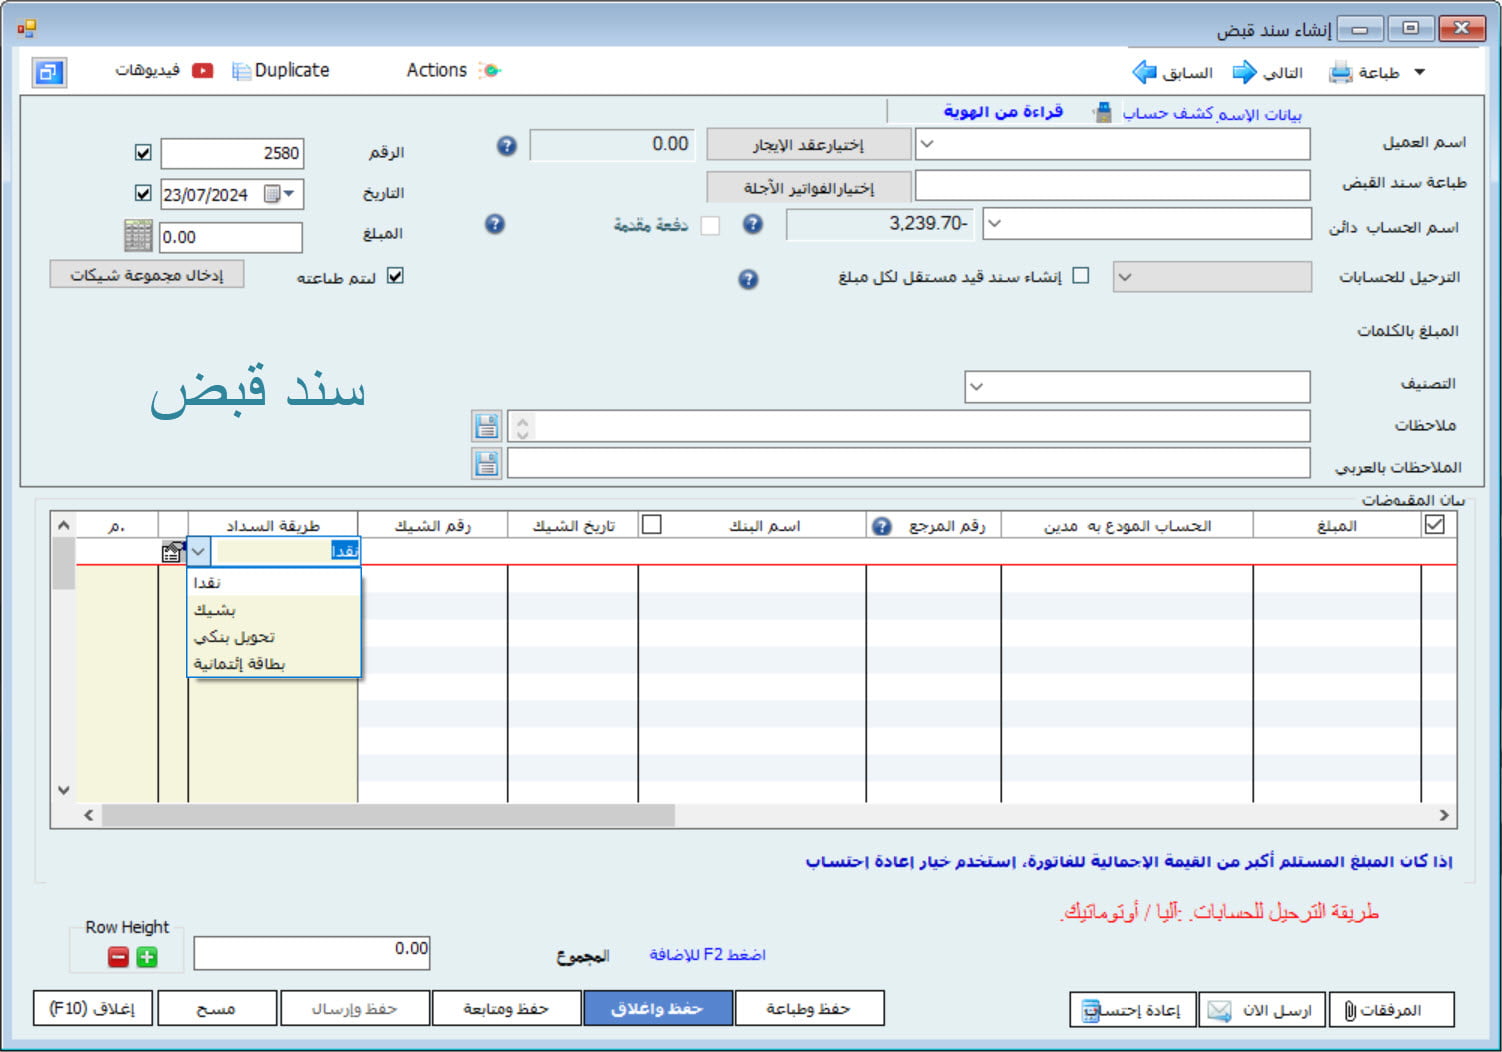Go to next record with التالي arrow

(x=1245, y=72)
